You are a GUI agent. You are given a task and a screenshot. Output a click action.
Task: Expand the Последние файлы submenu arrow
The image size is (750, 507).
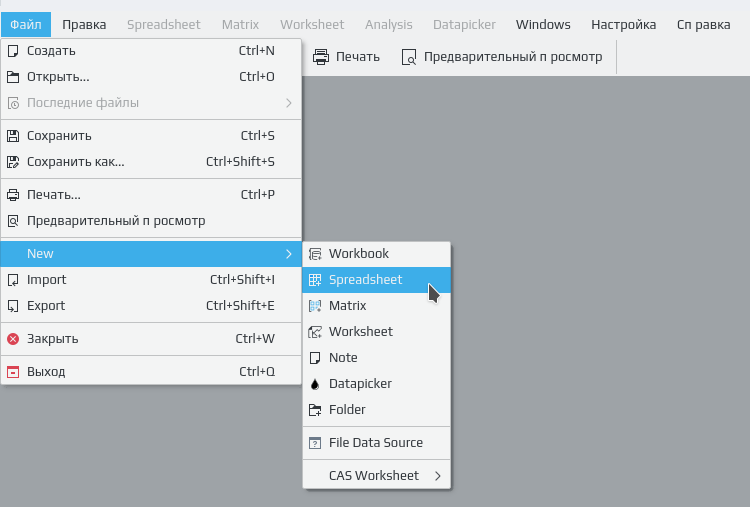(288, 103)
